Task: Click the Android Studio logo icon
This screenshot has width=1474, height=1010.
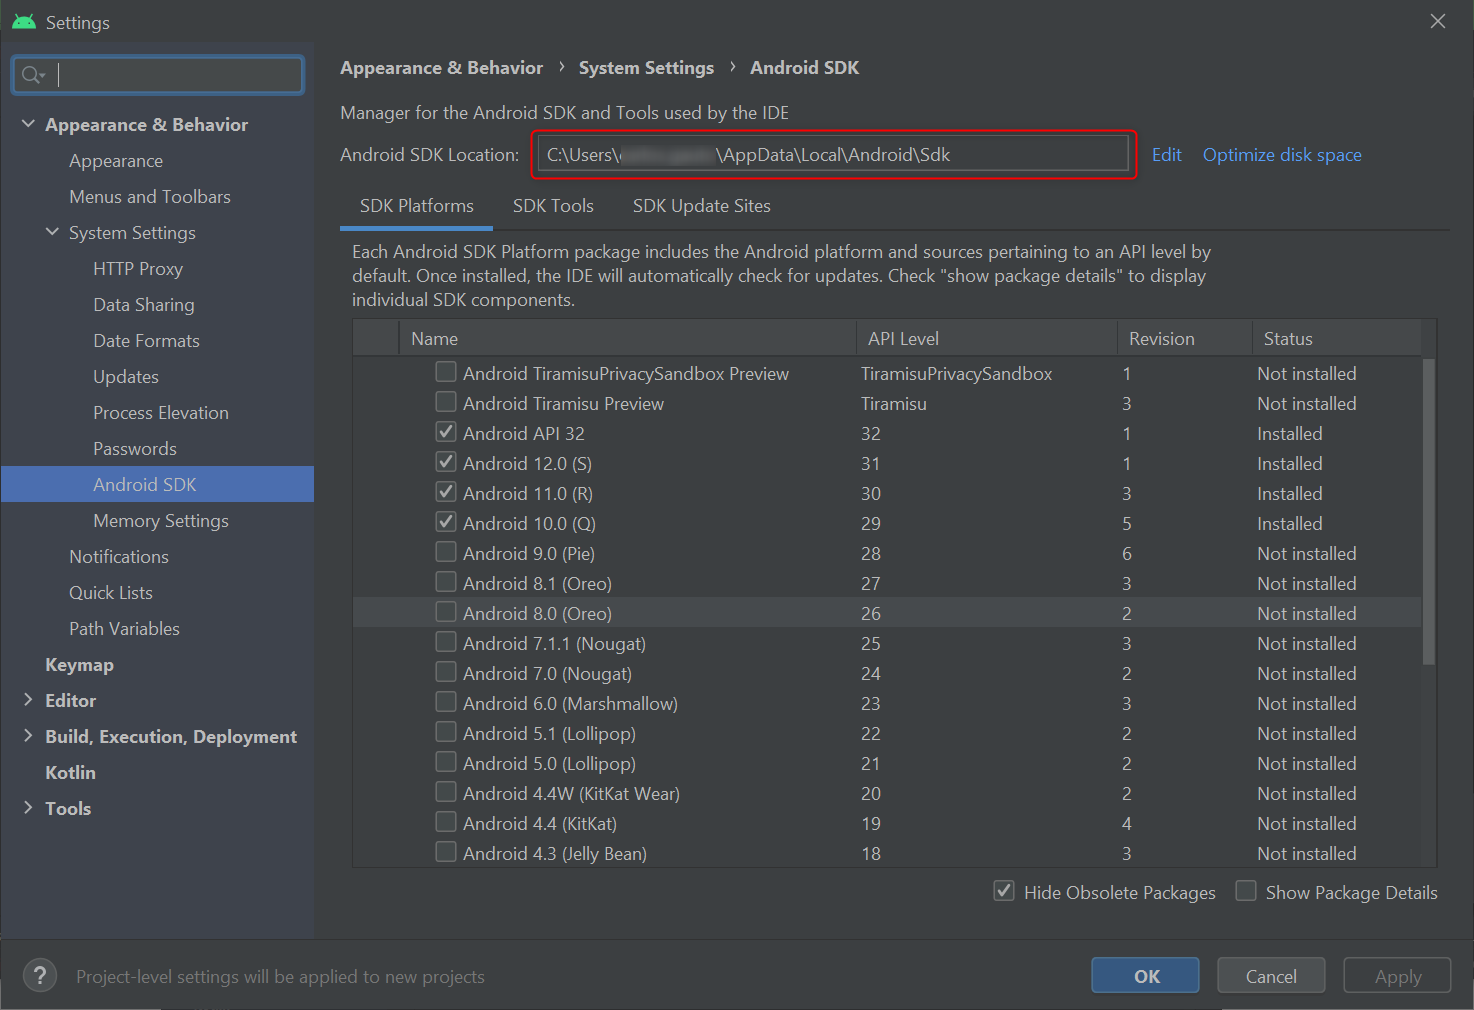Action: click(24, 22)
